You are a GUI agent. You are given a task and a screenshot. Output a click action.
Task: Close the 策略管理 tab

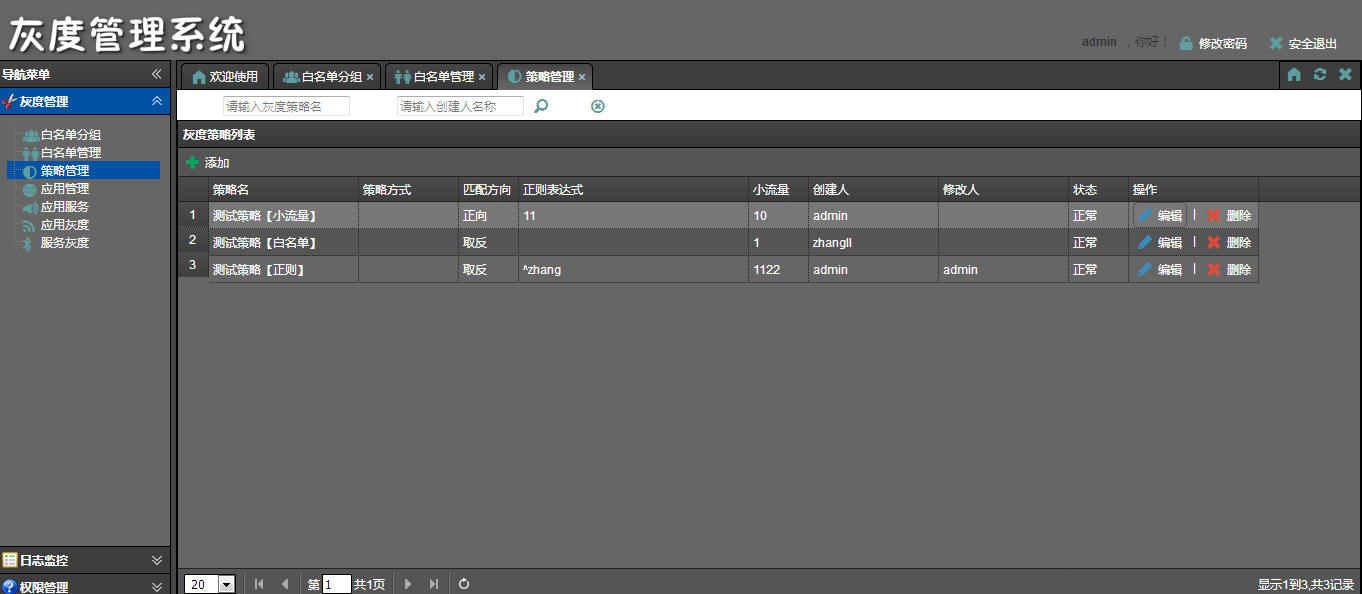582,77
